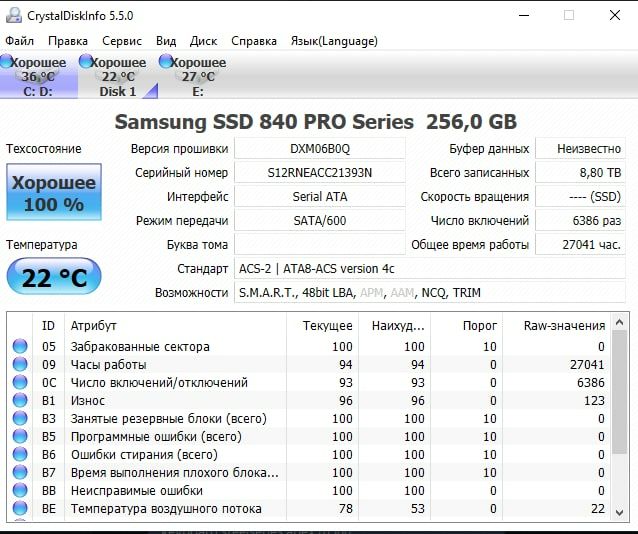Image resolution: width=638 pixels, height=534 pixels.
Task: Click the Текущее column header
Action: [x=322, y=326]
